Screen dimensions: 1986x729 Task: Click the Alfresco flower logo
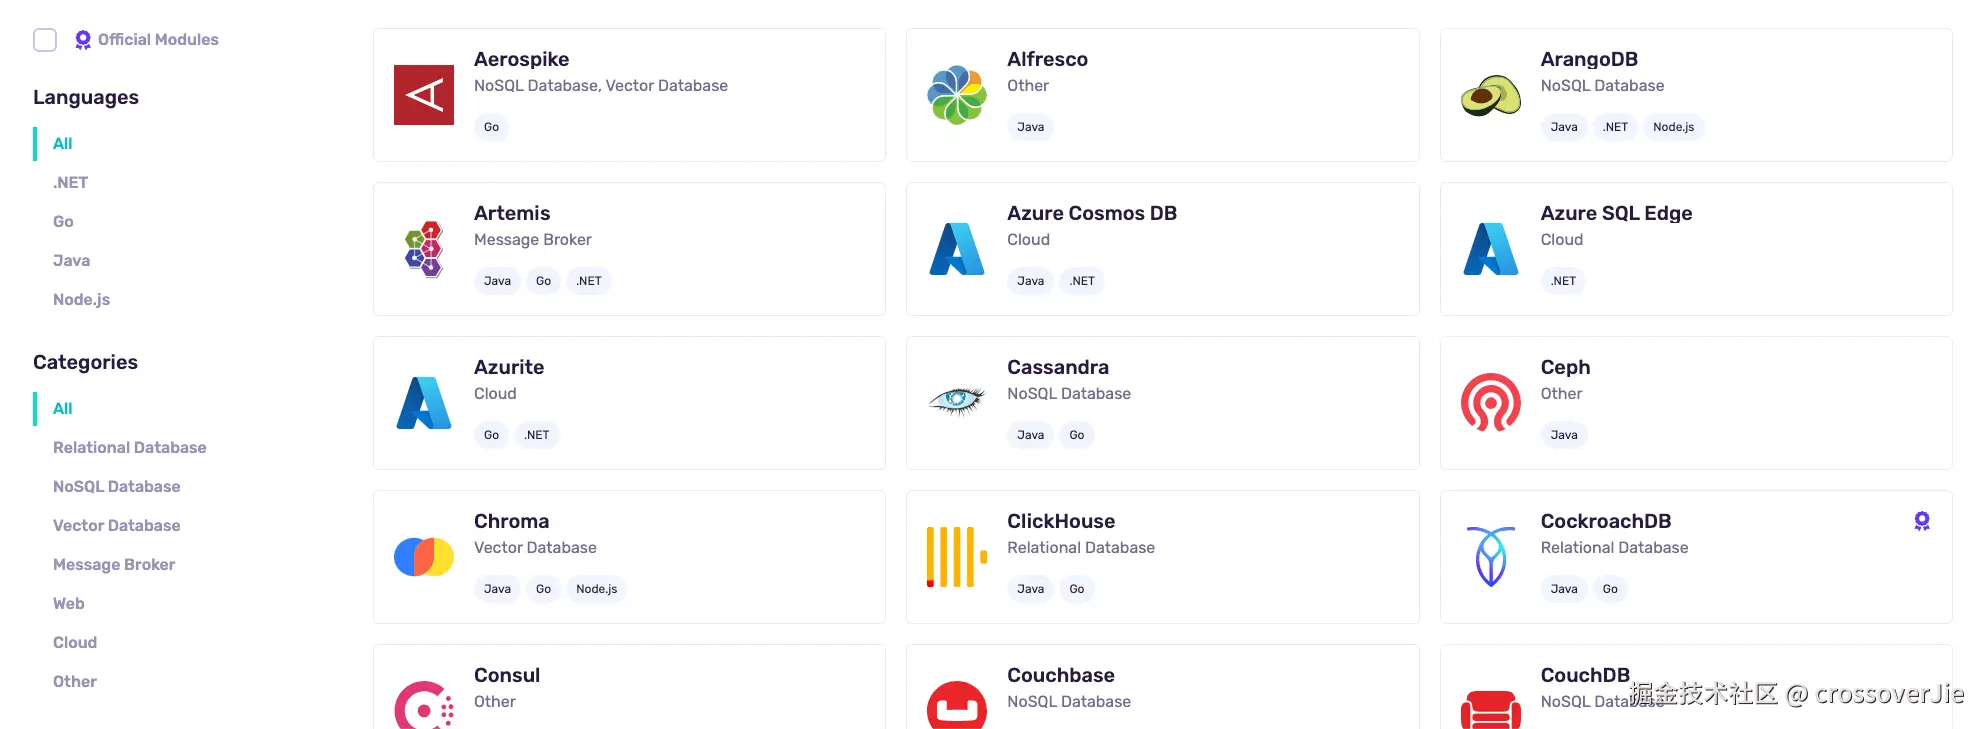pos(957,95)
